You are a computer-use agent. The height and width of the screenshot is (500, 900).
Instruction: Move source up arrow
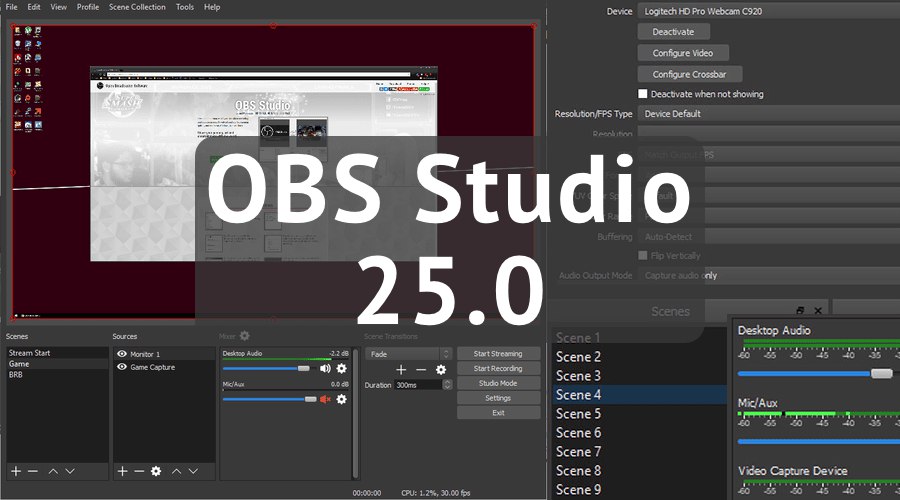pyautogui.click(x=176, y=471)
